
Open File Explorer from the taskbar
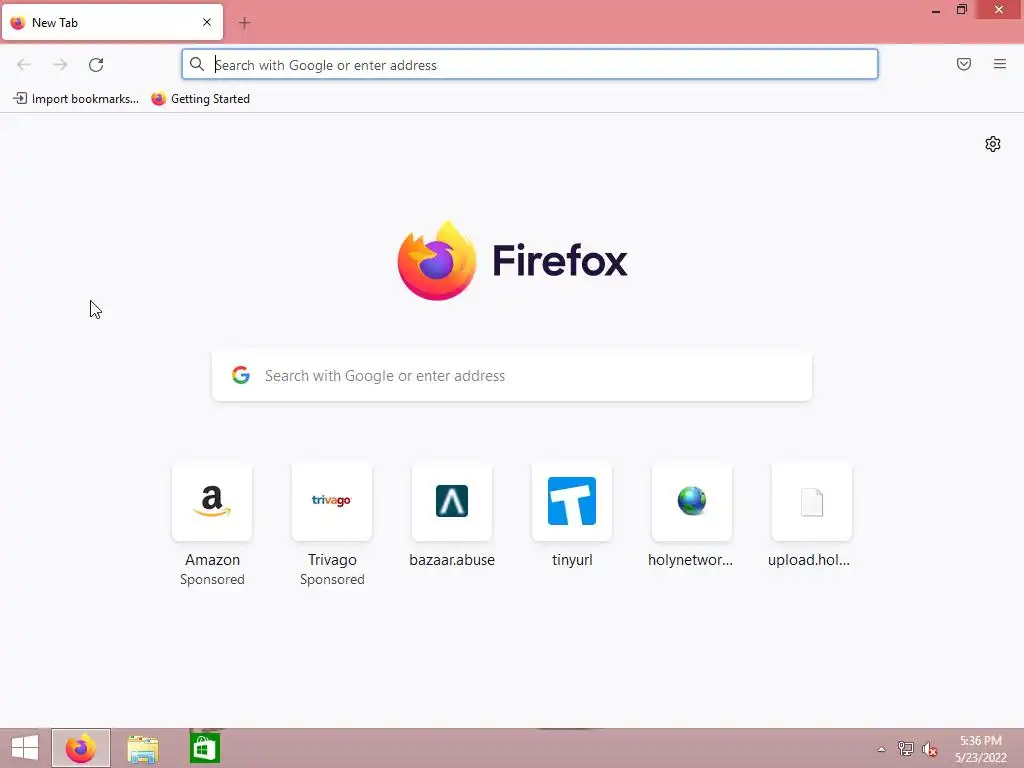tap(143, 748)
